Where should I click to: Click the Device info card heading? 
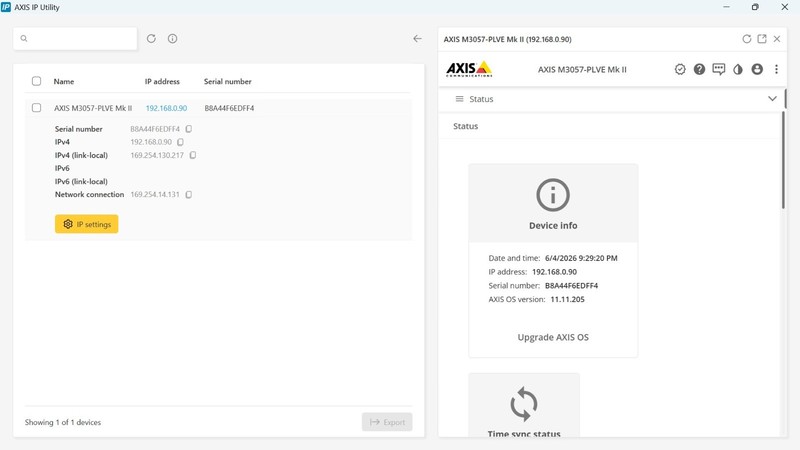(553, 226)
